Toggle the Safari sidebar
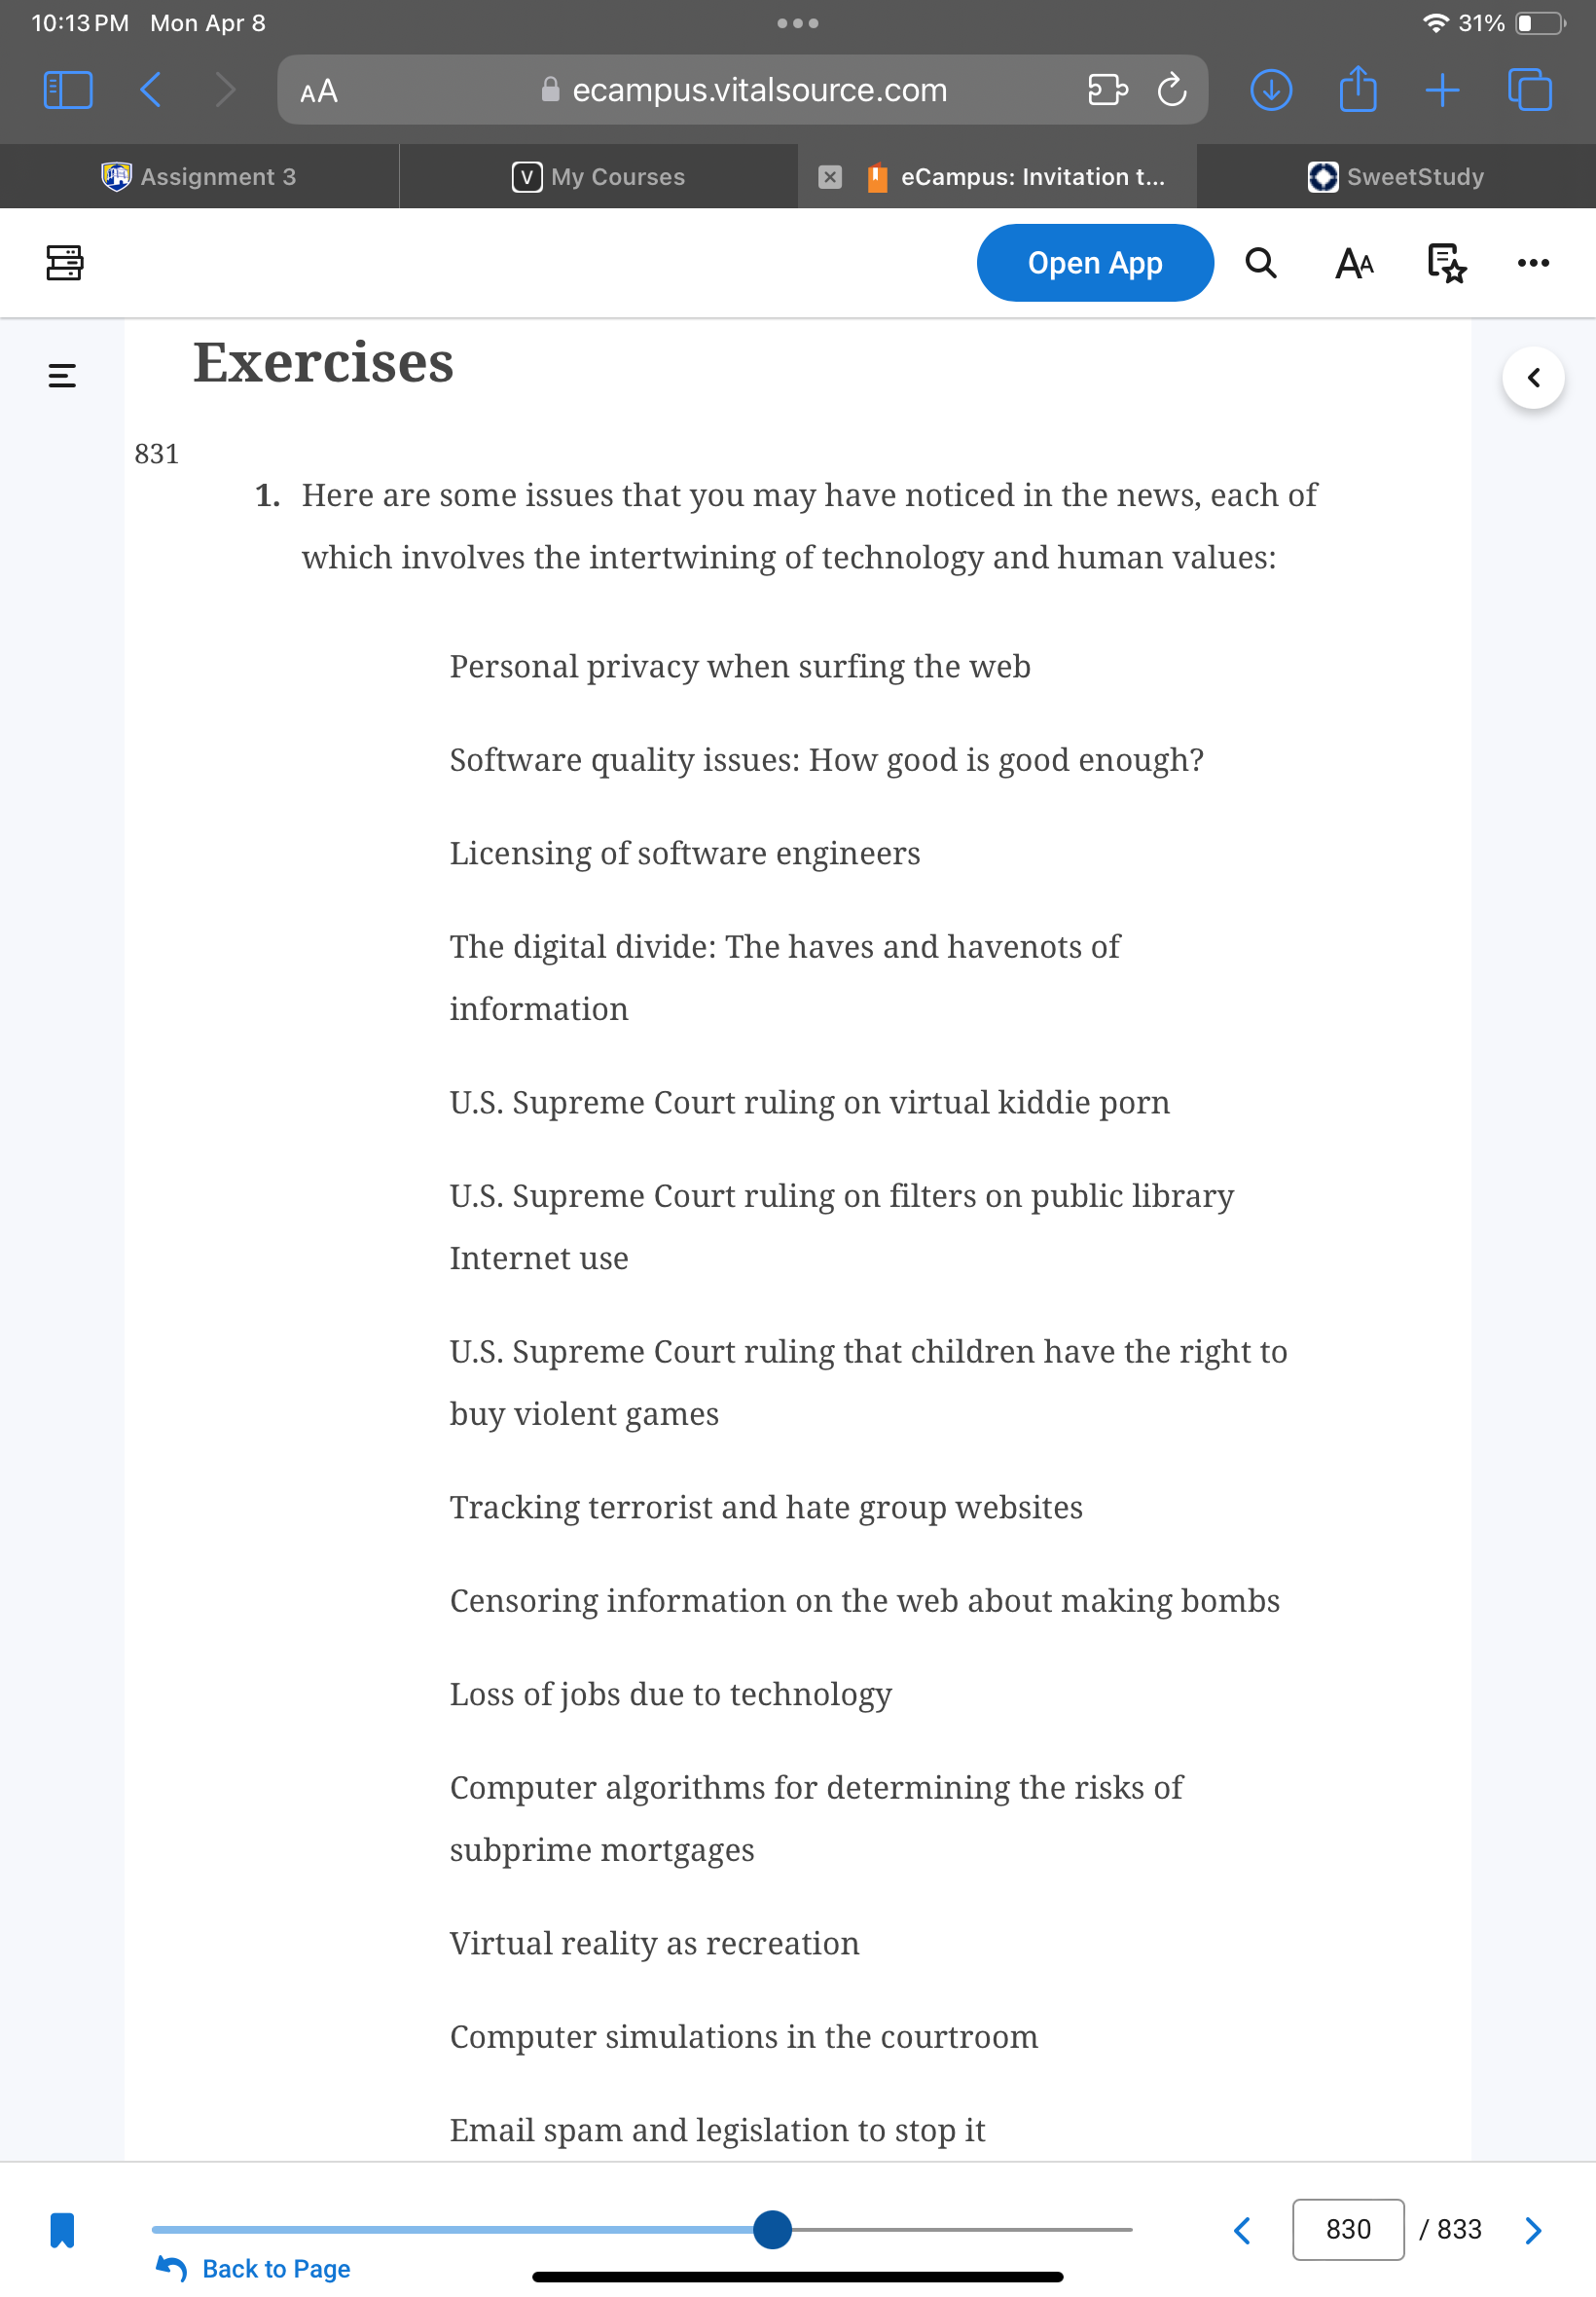 click(x=68, y=90)
